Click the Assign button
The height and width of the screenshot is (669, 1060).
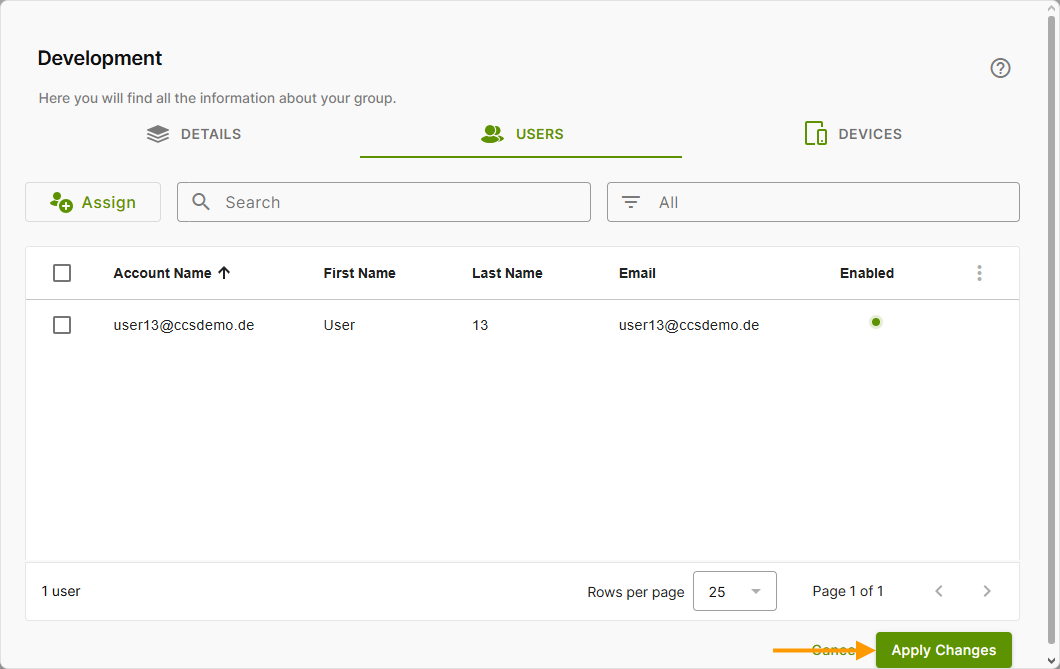tap(93, 202)
